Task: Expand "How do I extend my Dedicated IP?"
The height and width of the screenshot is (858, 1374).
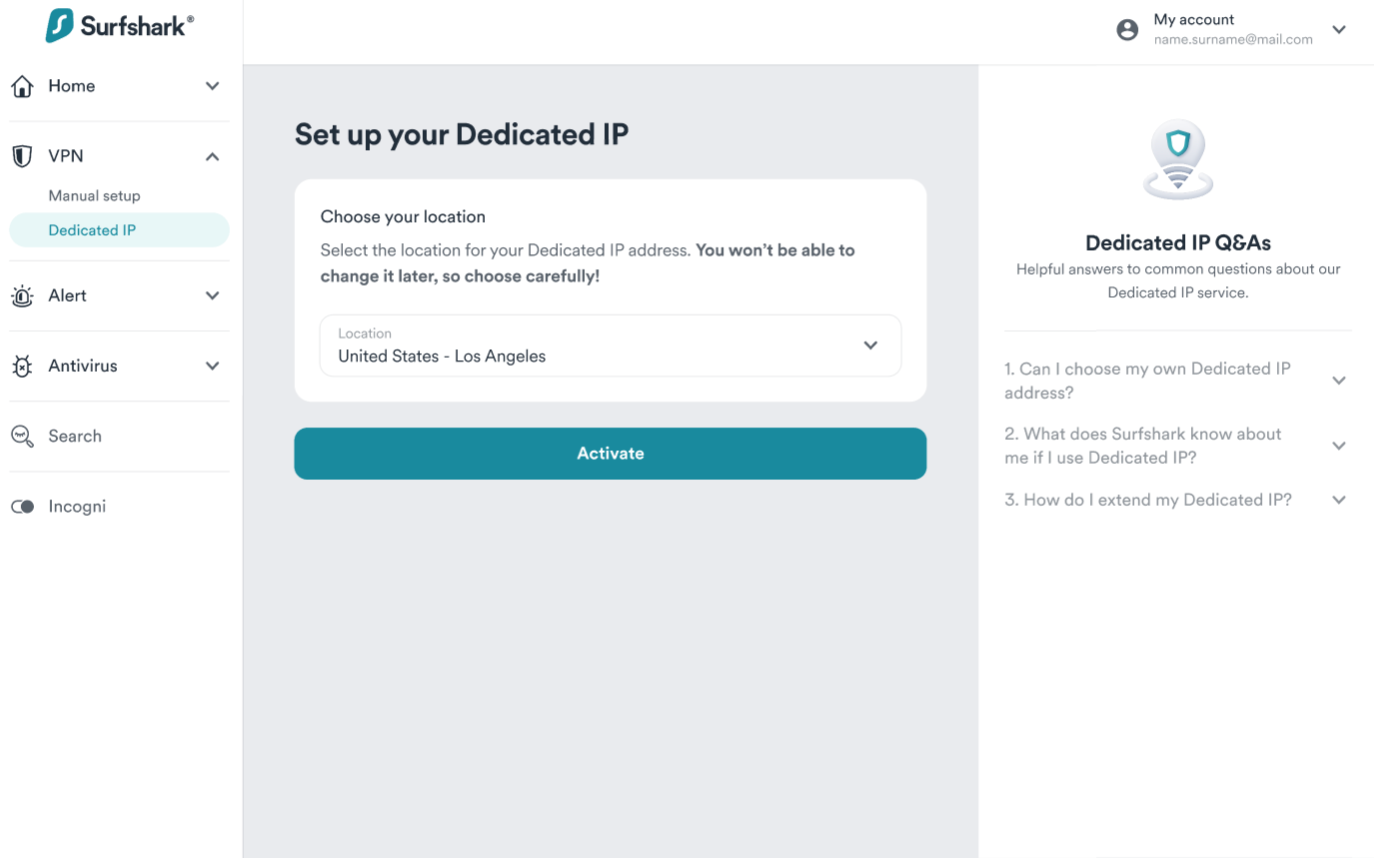Action: [1339, 500]
